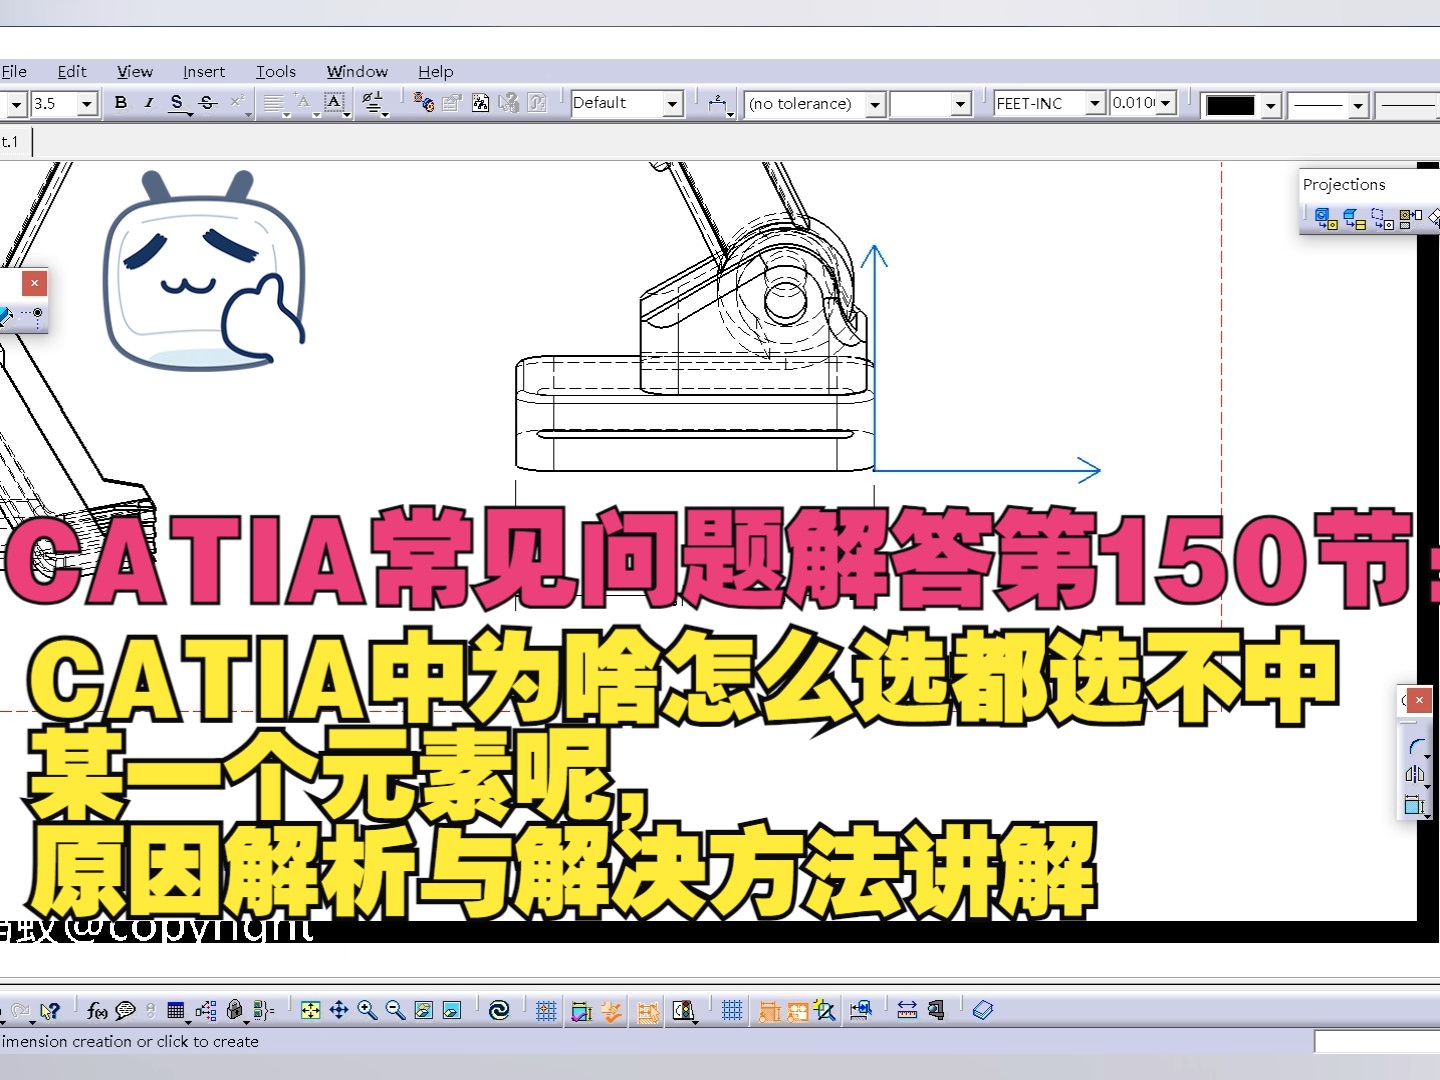The height and width of the screenshot is (1080, 1440).
Task: Toggle the blue Snap to Point grid
Action: [732, 1011]
